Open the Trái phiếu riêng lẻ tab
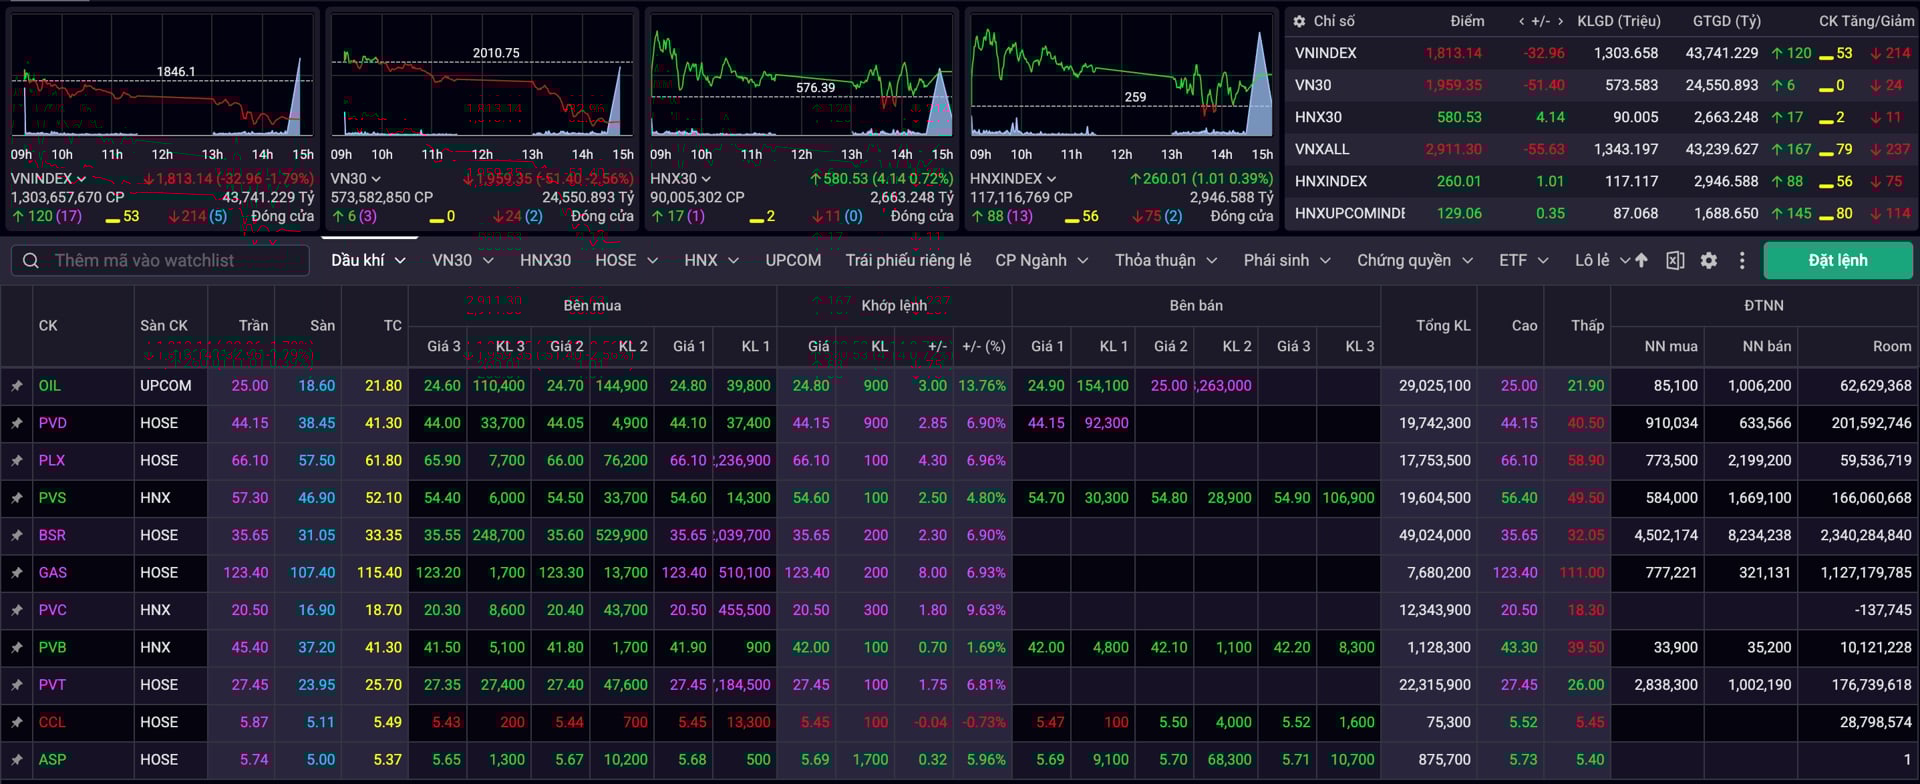 click(x=908, y=260)
